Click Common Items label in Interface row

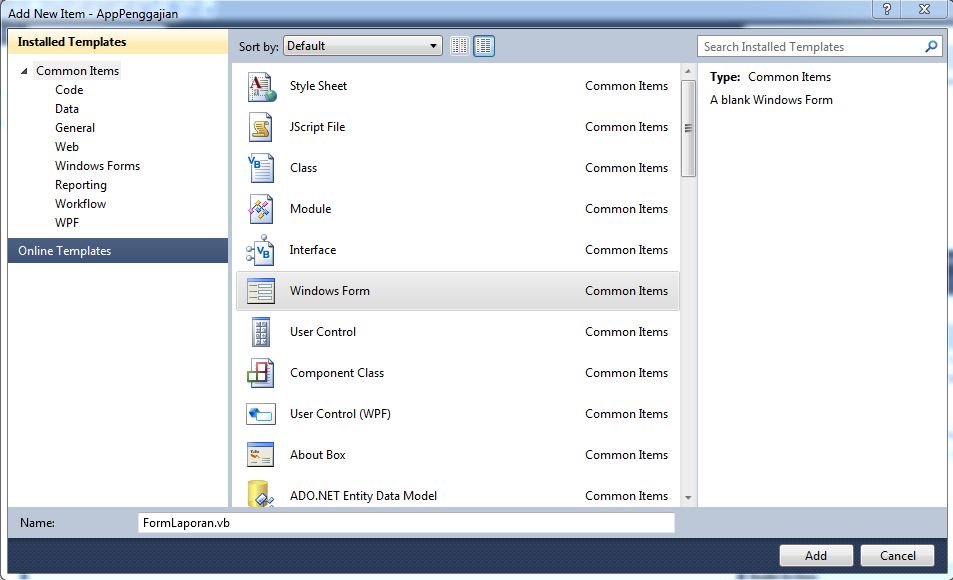[x=627, y=250]
